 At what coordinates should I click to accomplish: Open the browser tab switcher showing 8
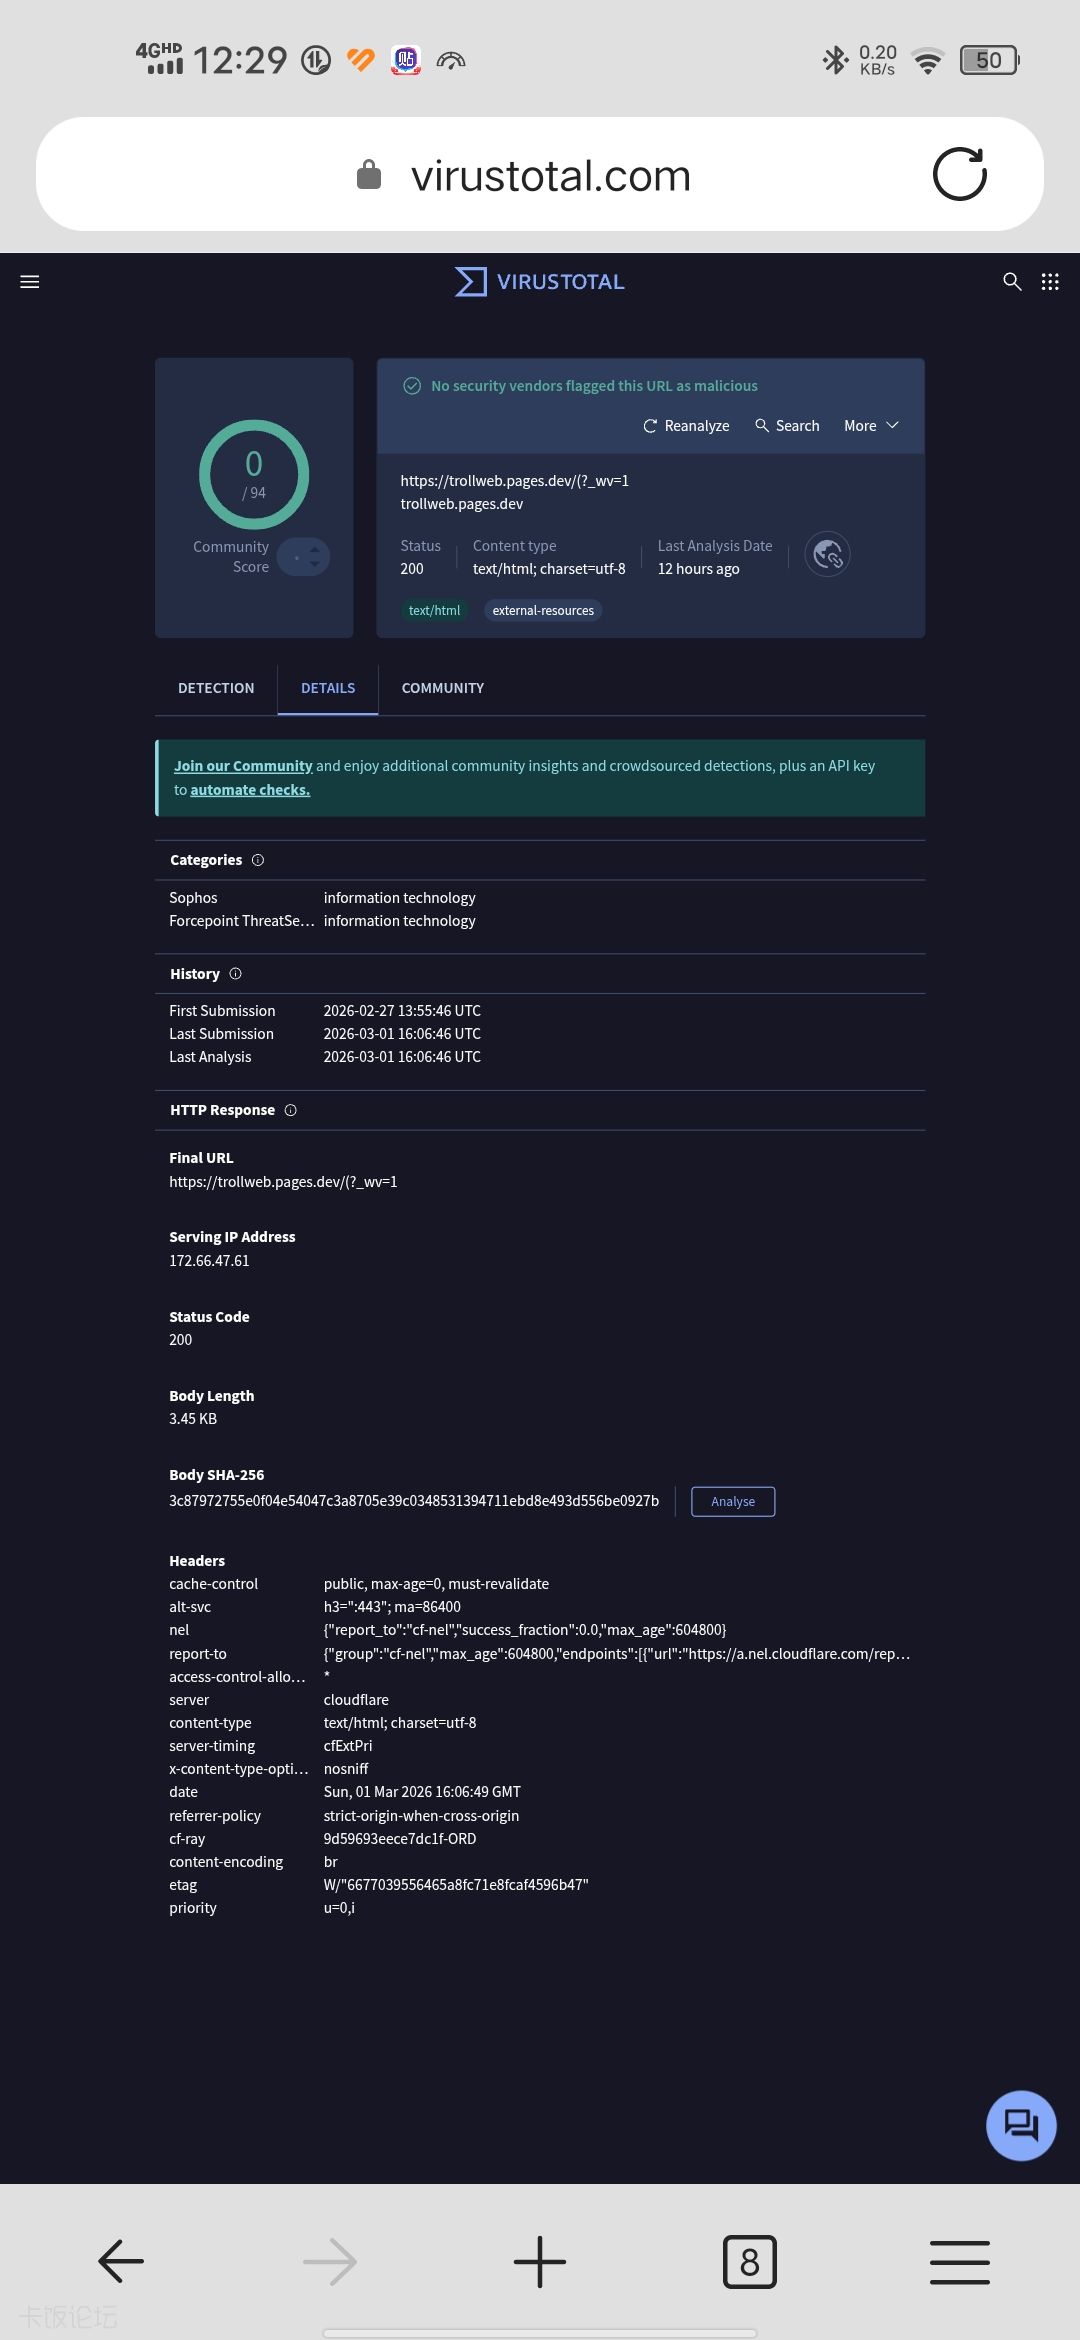pos(749,2261)
